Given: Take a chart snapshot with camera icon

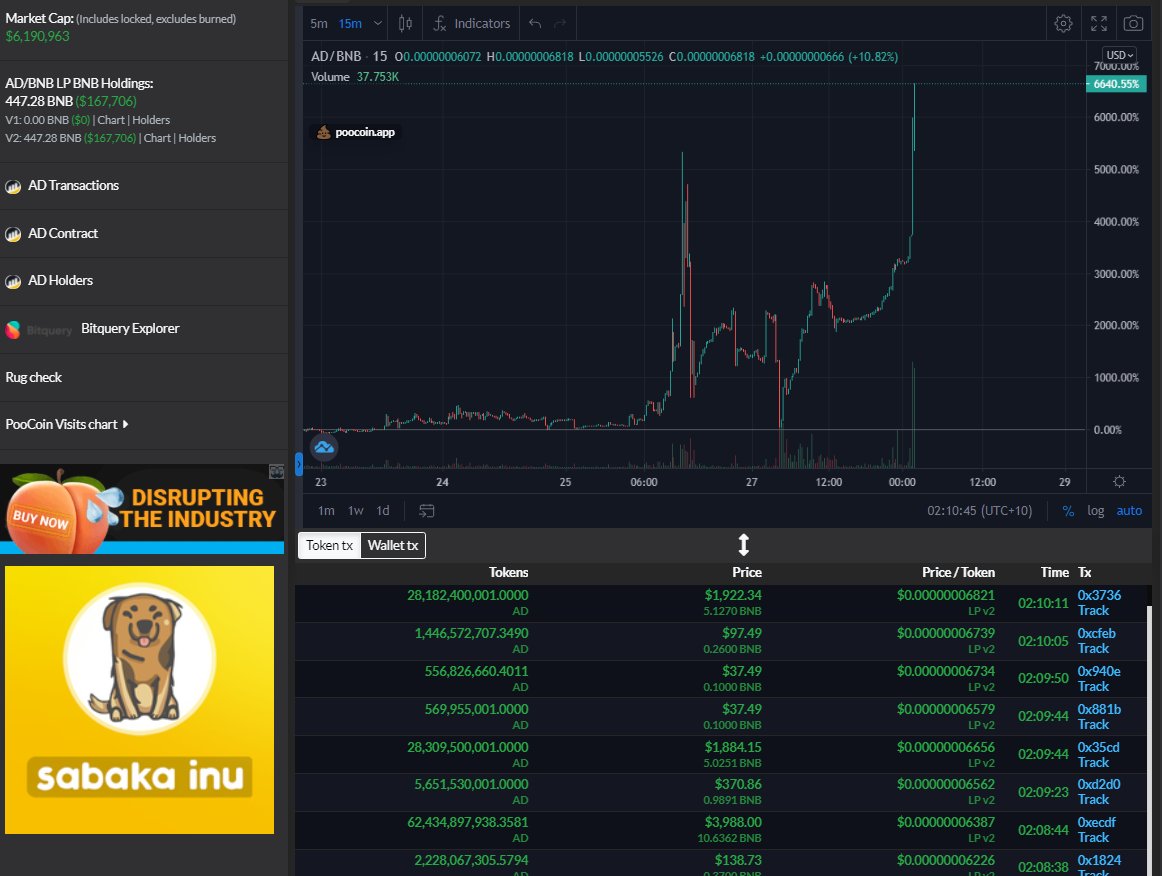Looking at the screenshot, I should click(1133, 24).
